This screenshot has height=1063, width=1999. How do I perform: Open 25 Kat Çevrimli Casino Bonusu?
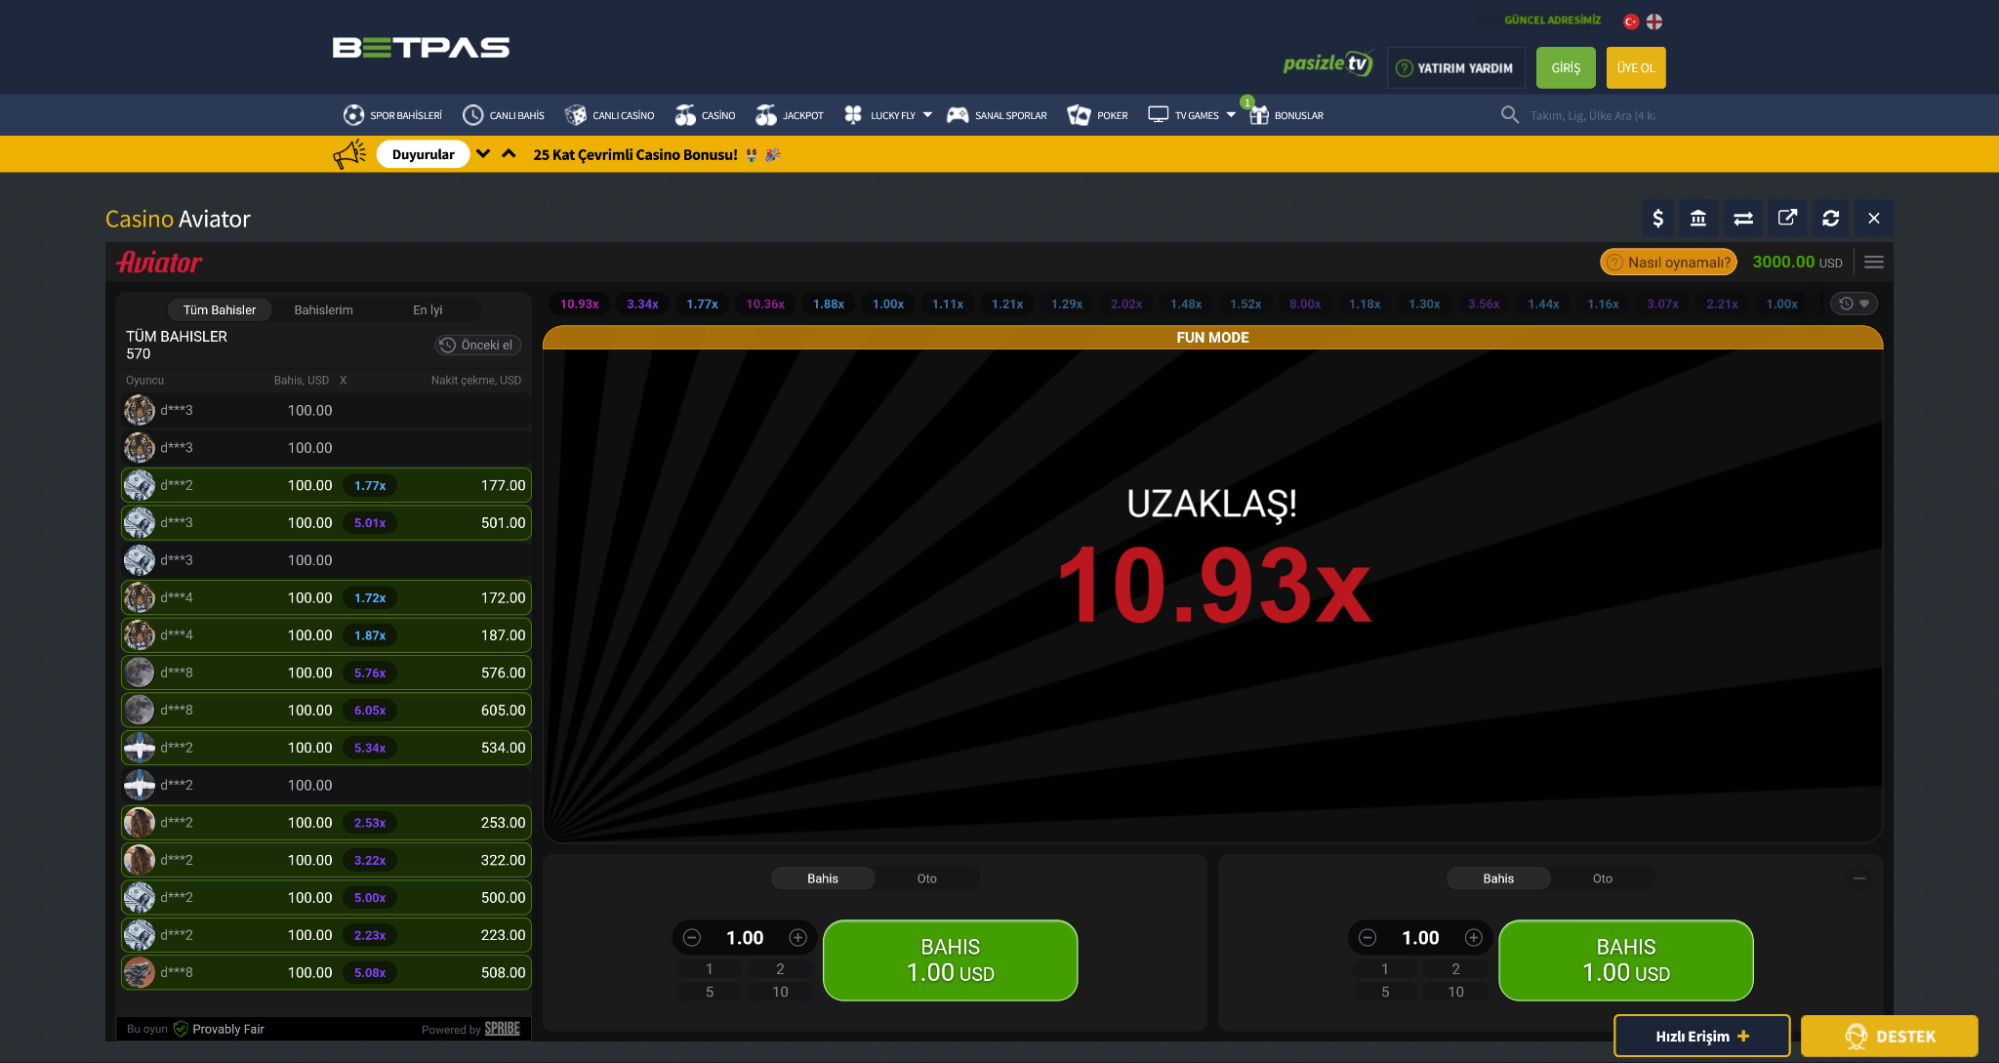pyautogui.click(x=656, y=154)
